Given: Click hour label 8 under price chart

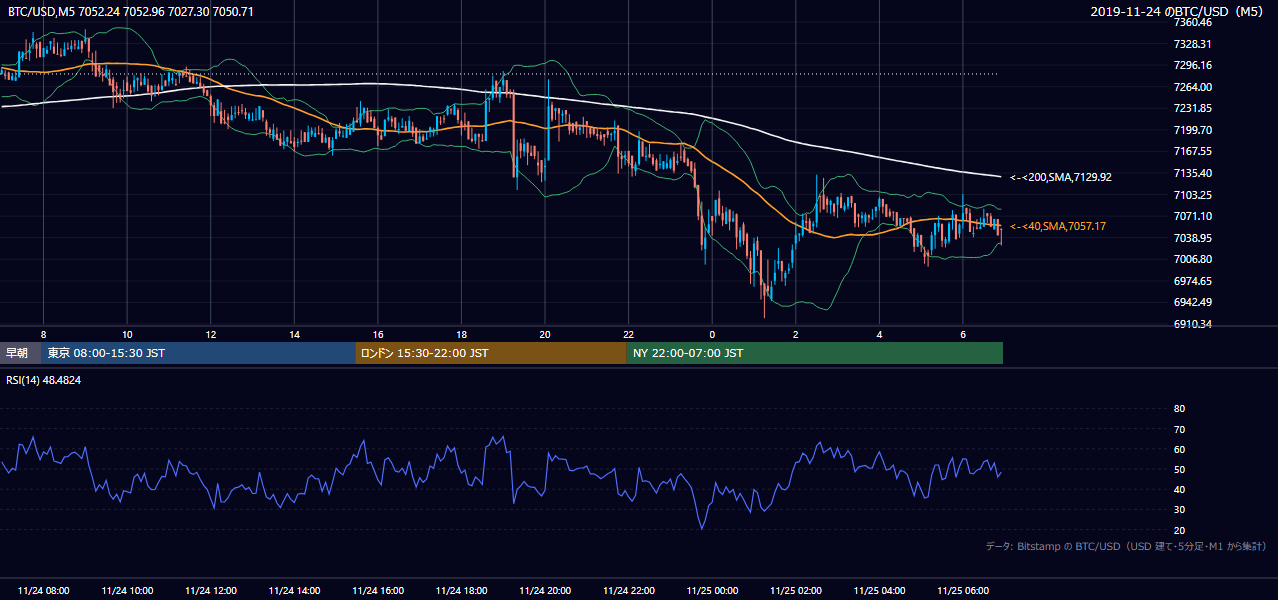Looking at the screenshot, I should coord(43,334).
